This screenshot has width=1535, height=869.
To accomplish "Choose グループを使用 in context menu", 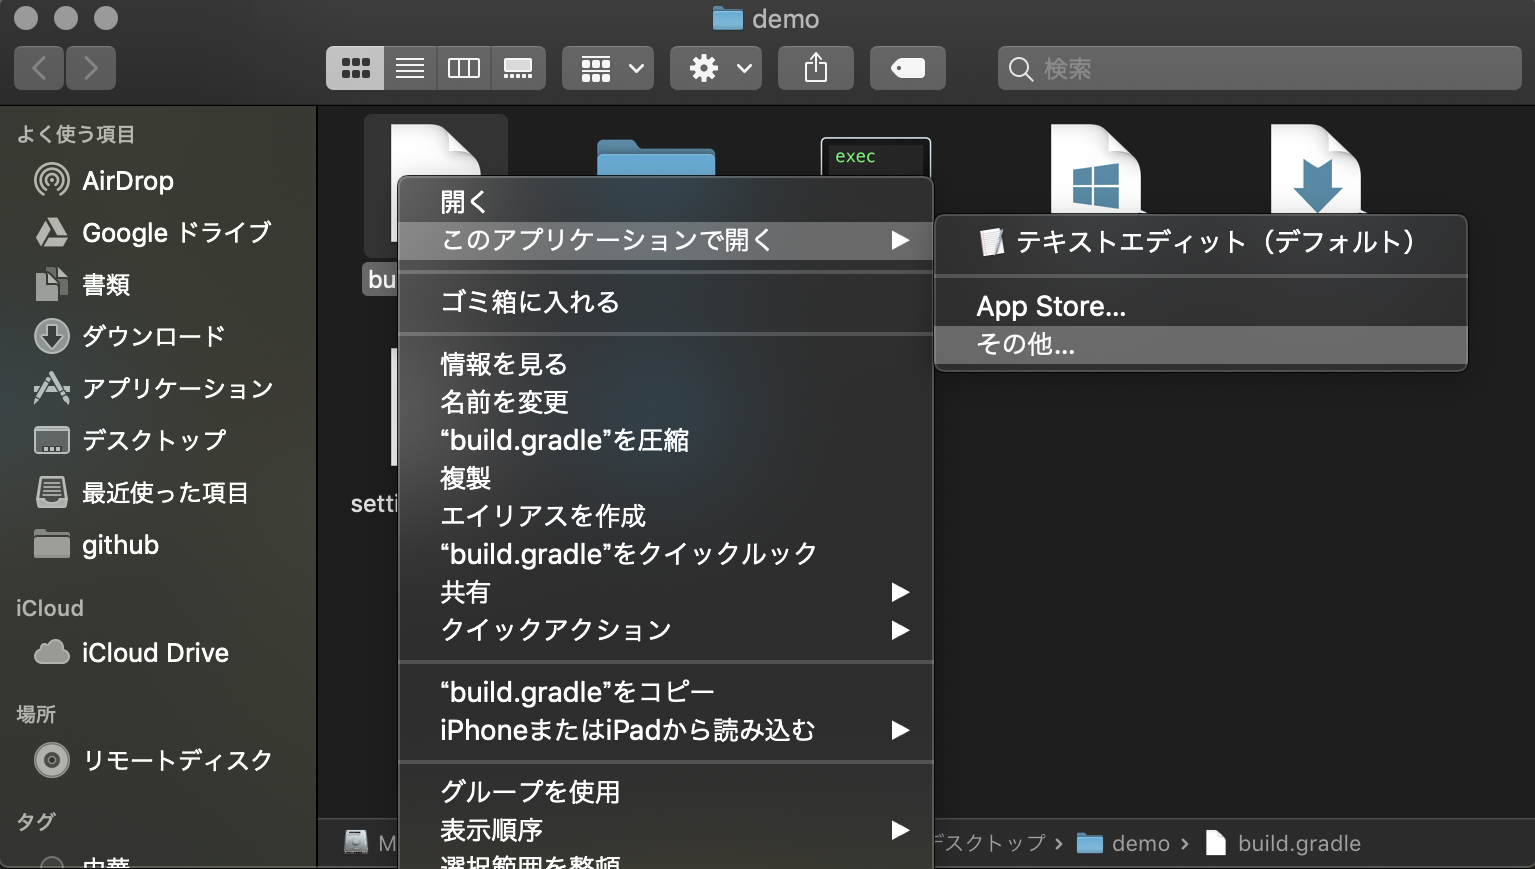I will click(665, 792).
